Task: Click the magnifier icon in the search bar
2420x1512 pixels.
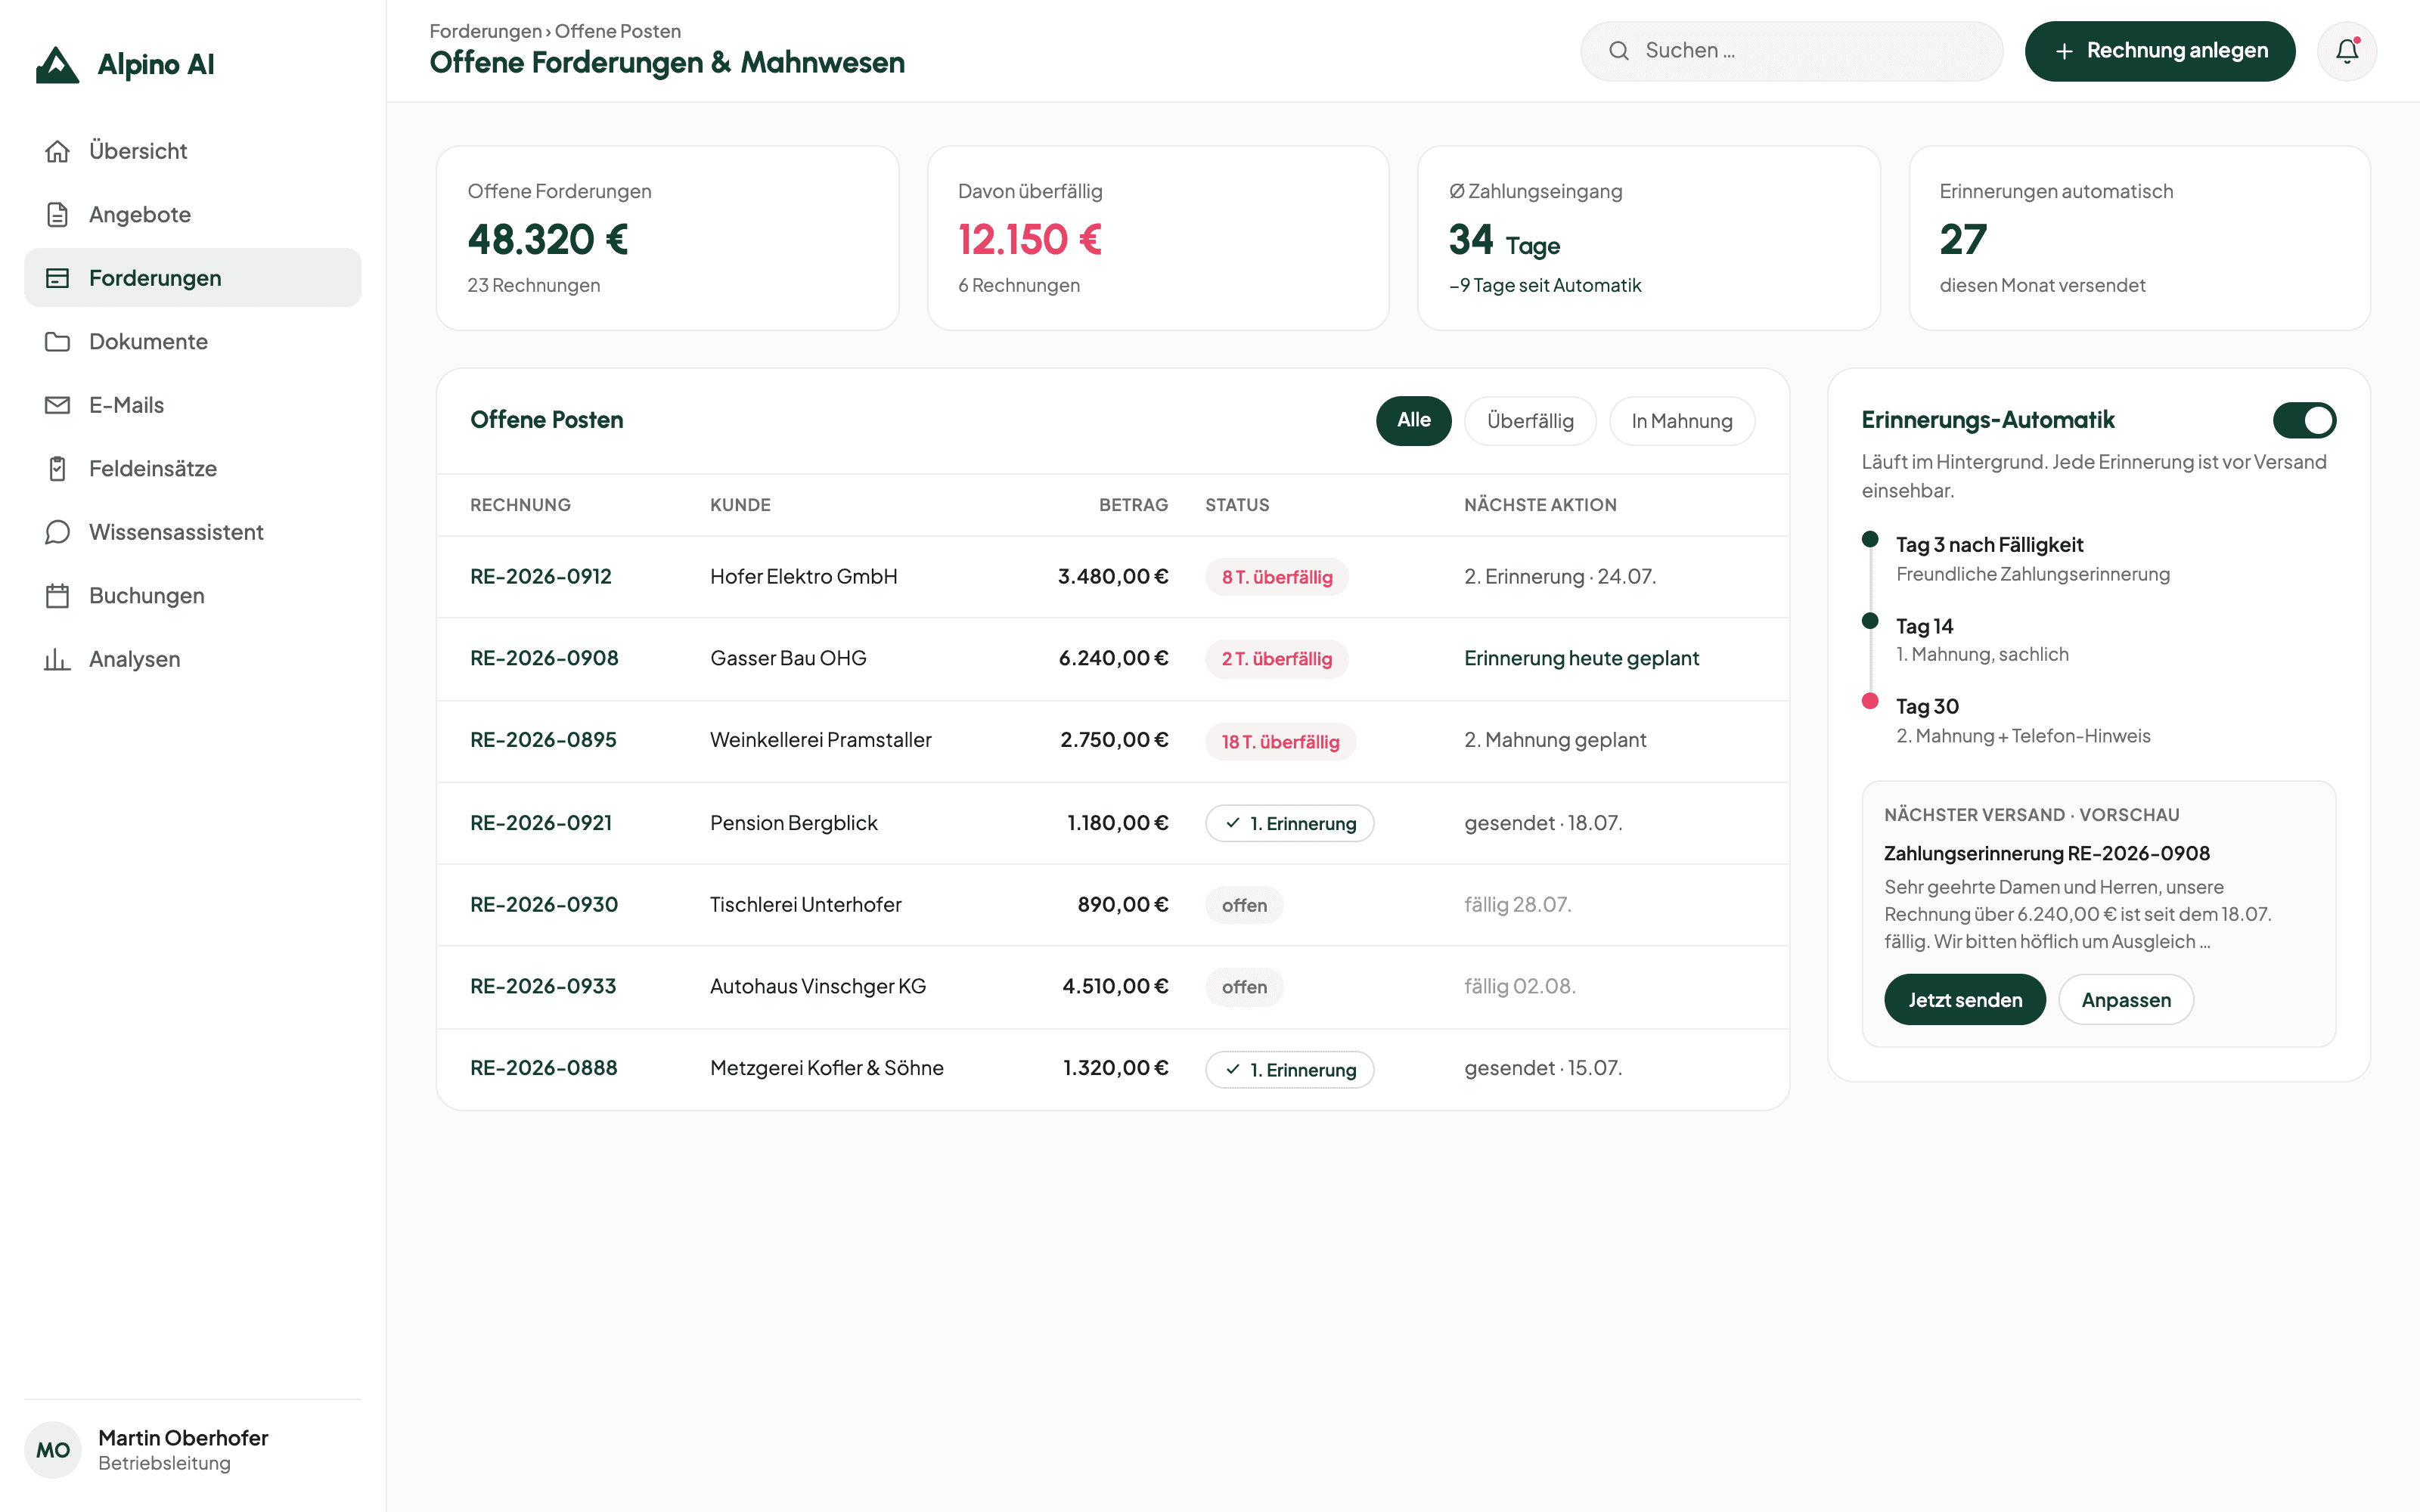Action: coord(1618,51)
